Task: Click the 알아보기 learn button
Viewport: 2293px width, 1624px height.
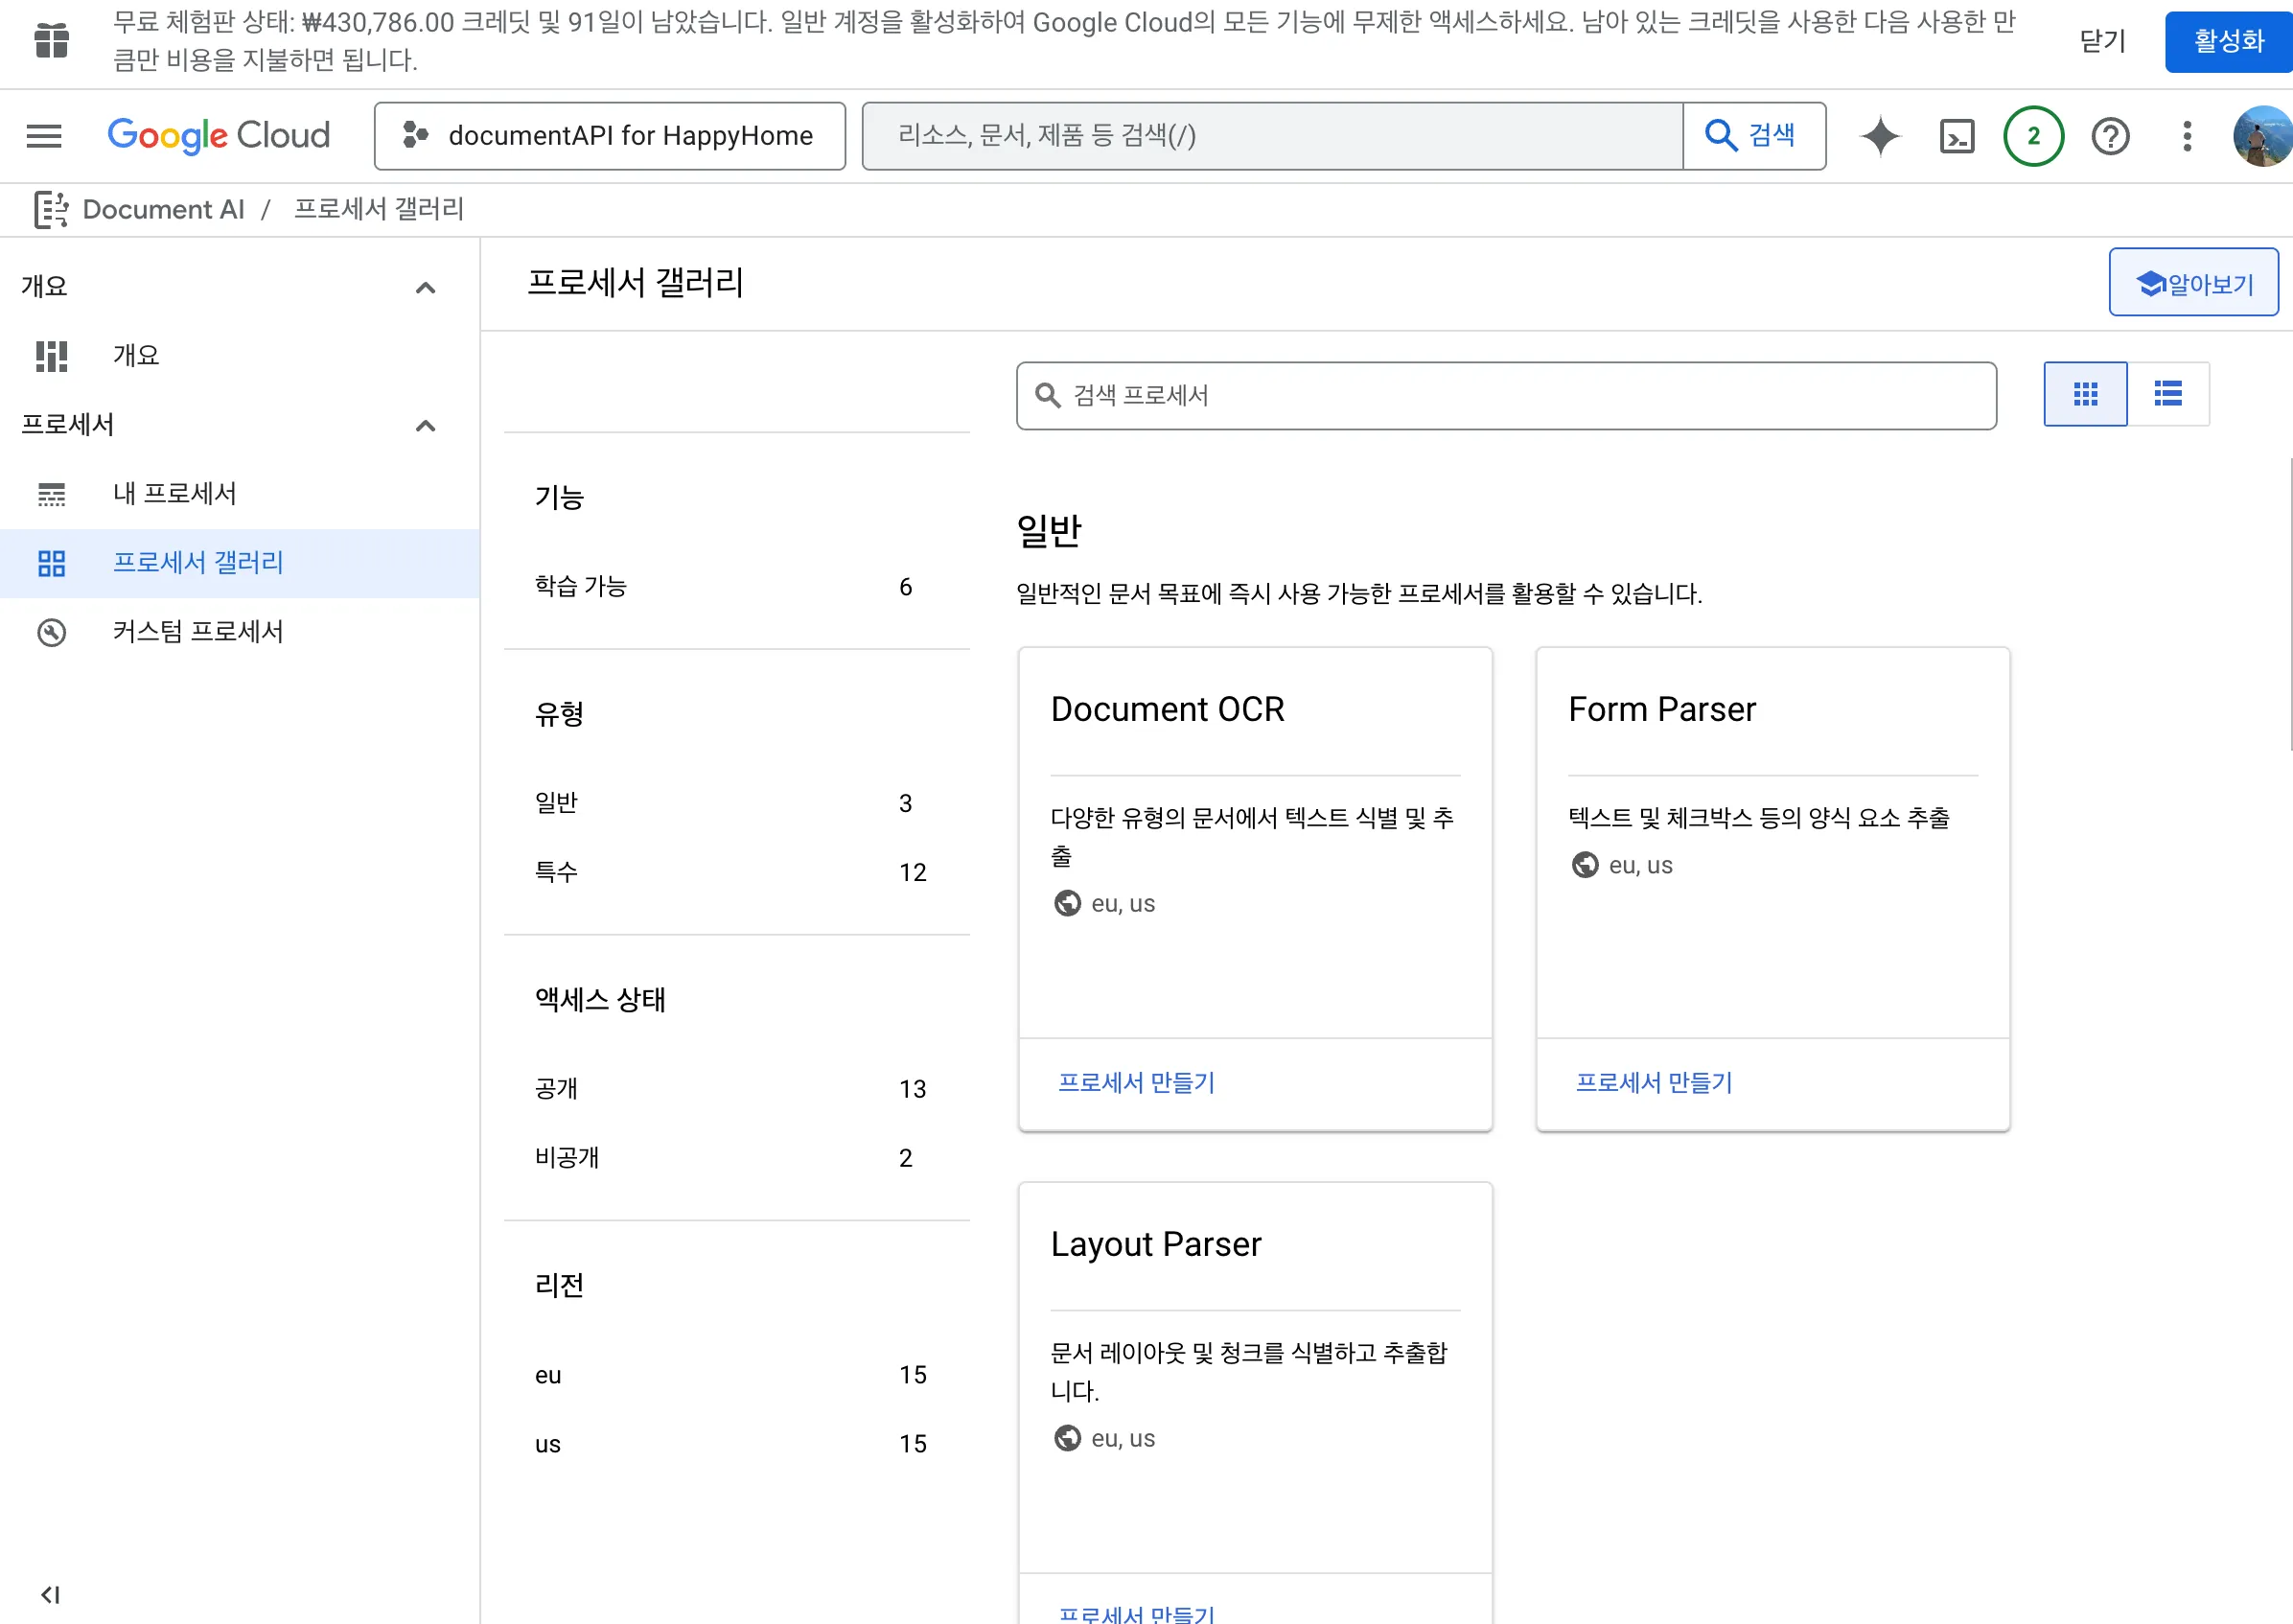Action: 2193,284
